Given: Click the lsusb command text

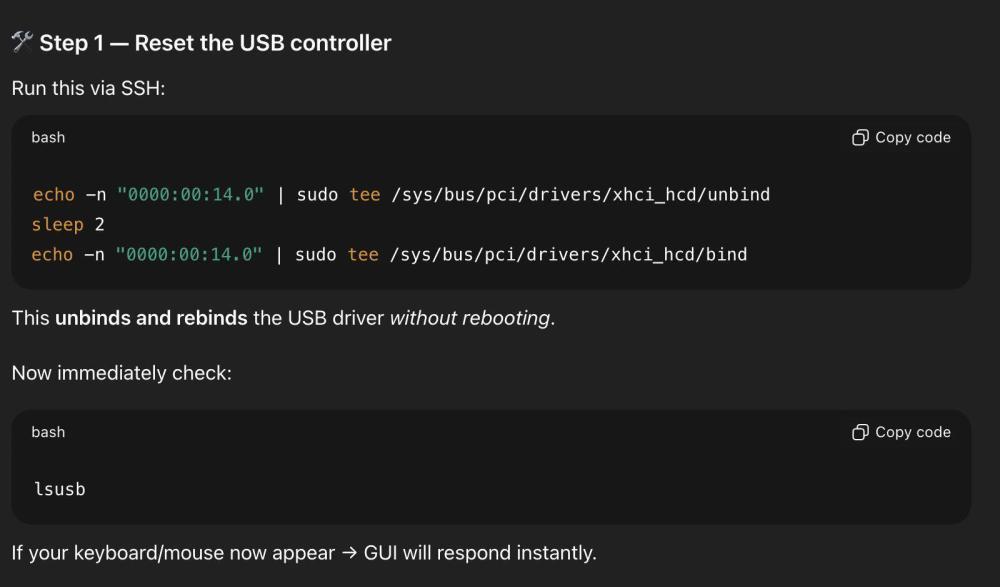Looking at the screenshot, I should click(x=59, y=490).
